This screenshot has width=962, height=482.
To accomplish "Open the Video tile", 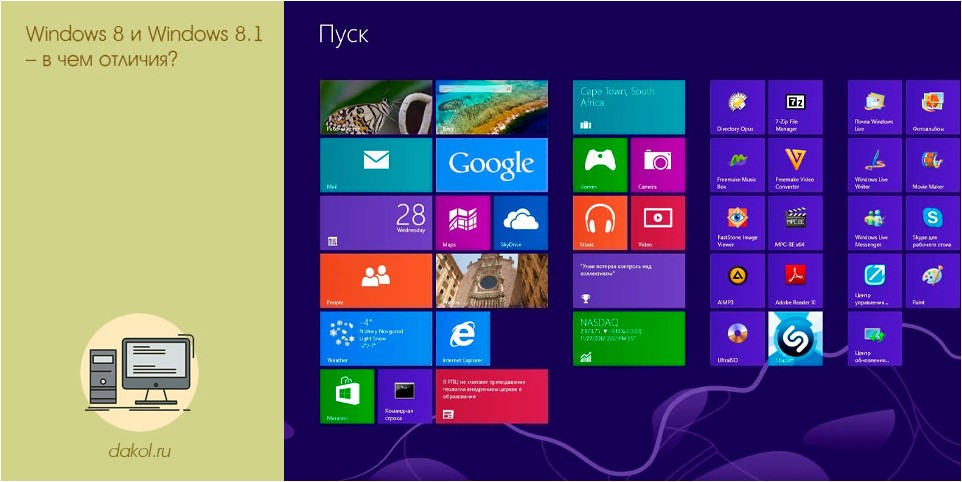I will [658, 223].
